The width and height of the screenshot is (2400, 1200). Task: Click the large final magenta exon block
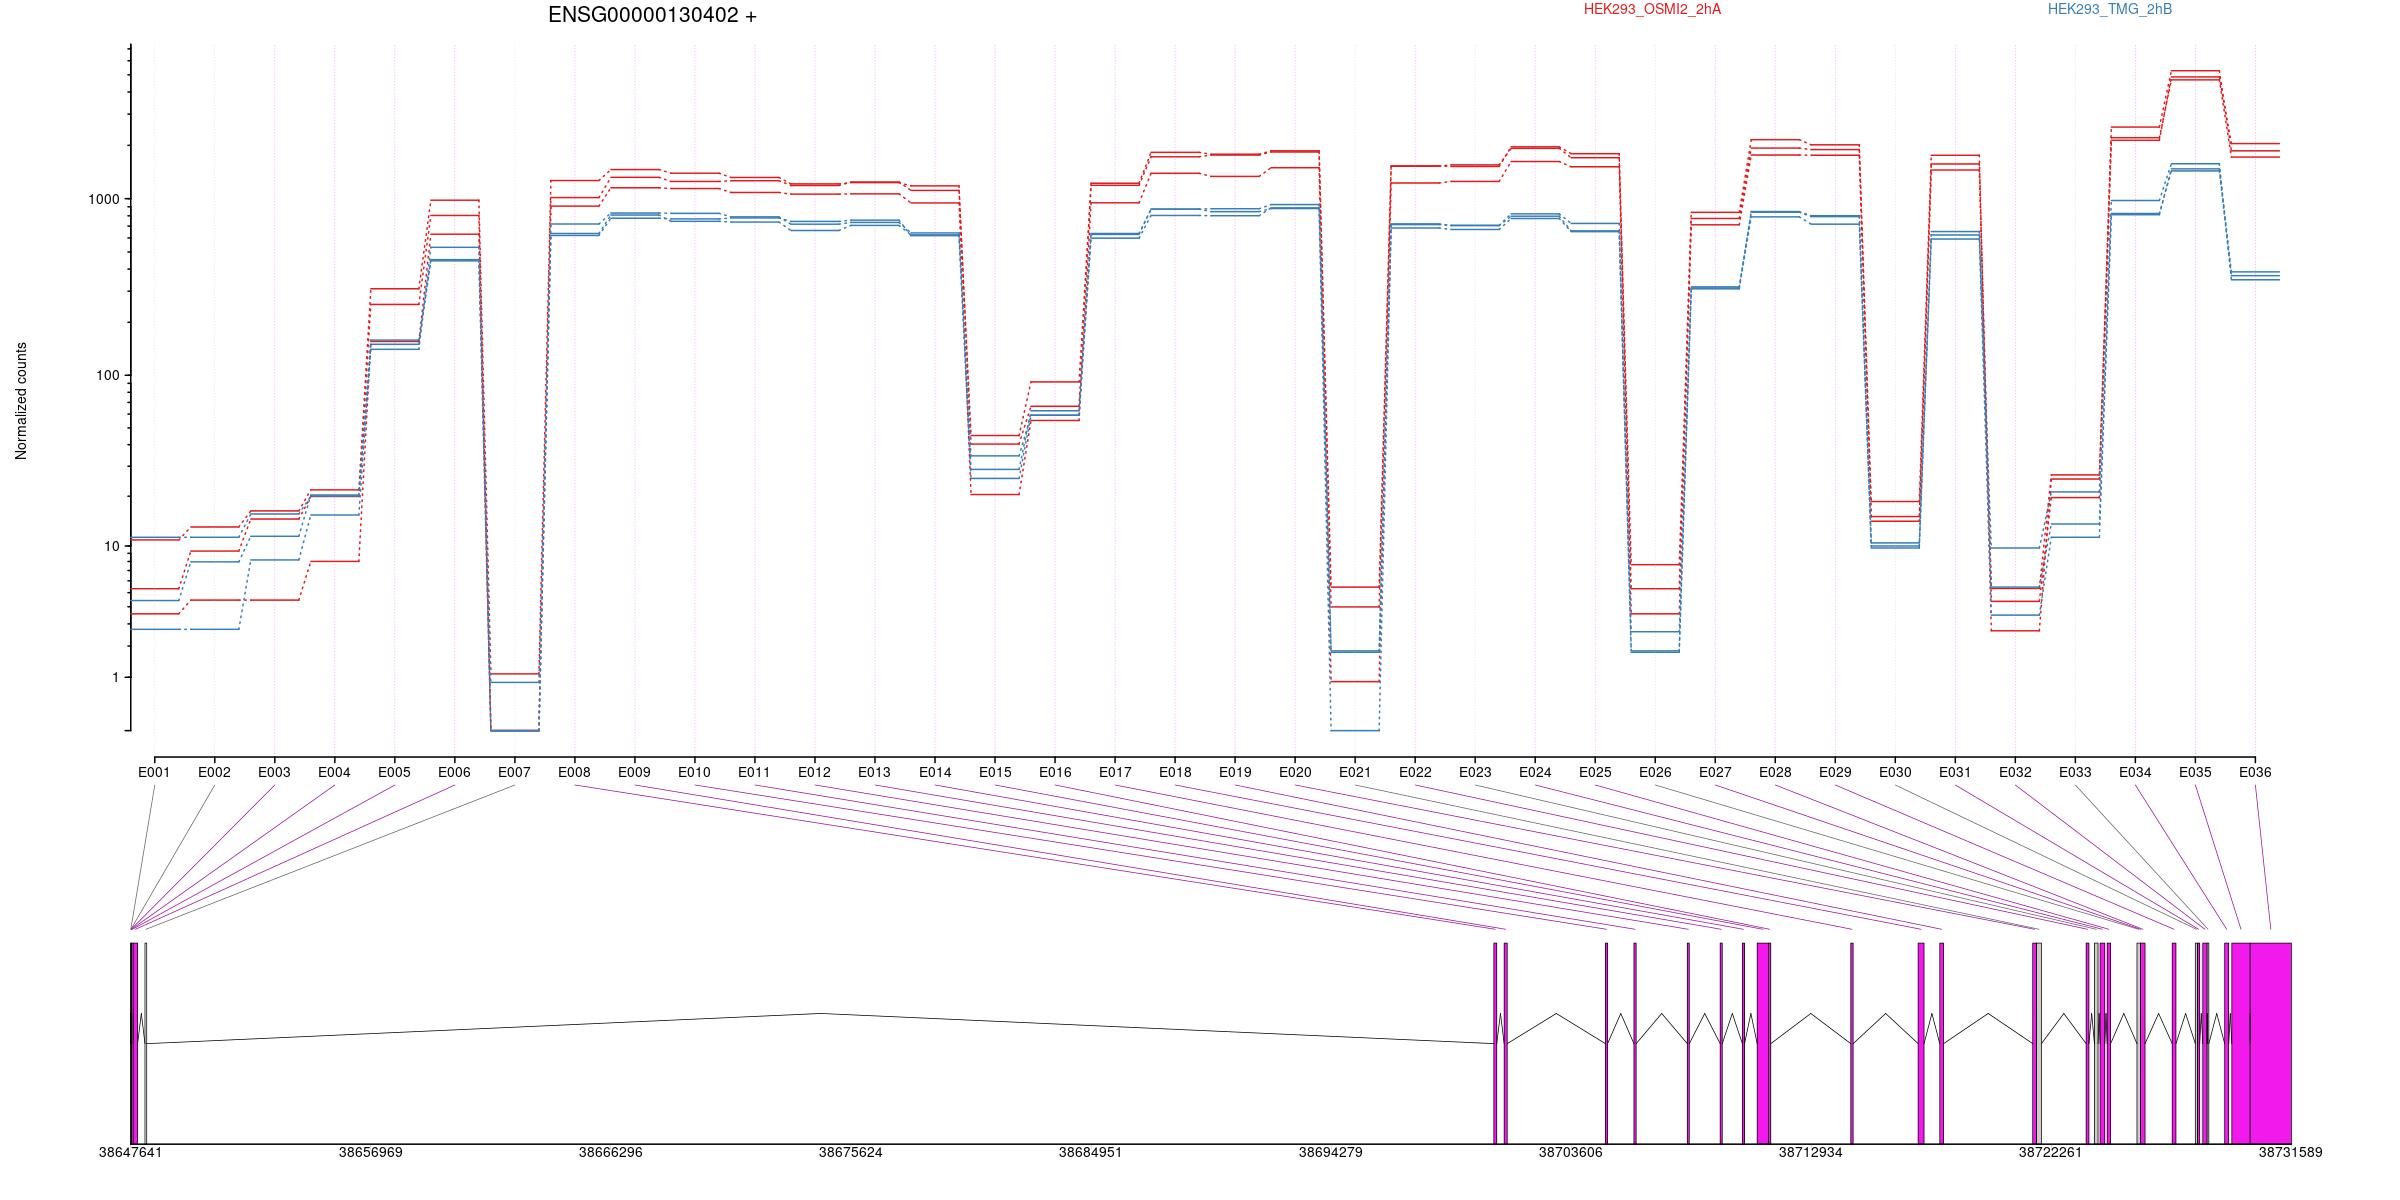tap(2270, 1043)
